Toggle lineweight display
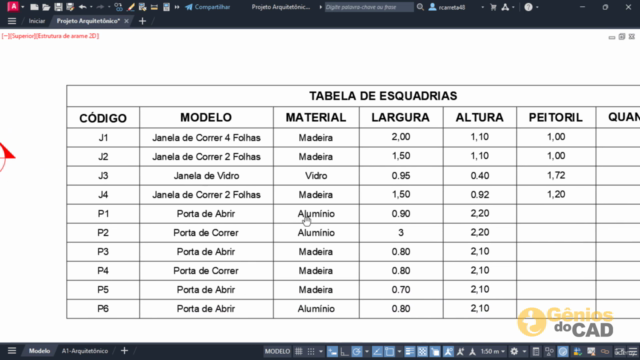640x360 pixels. (x=409, y=351)
